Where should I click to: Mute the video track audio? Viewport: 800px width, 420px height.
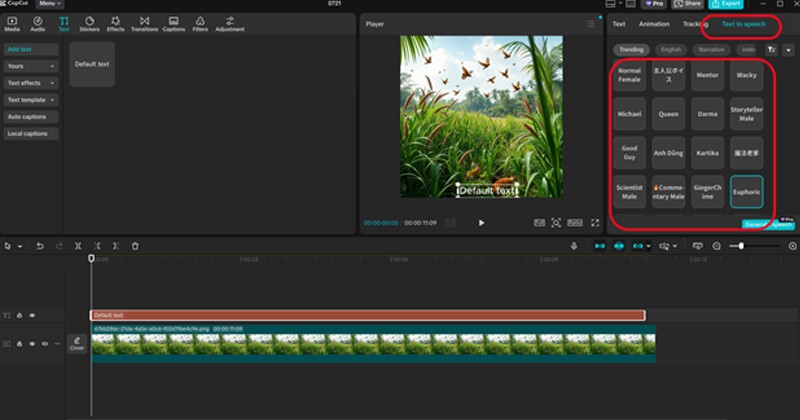(43, 344)
